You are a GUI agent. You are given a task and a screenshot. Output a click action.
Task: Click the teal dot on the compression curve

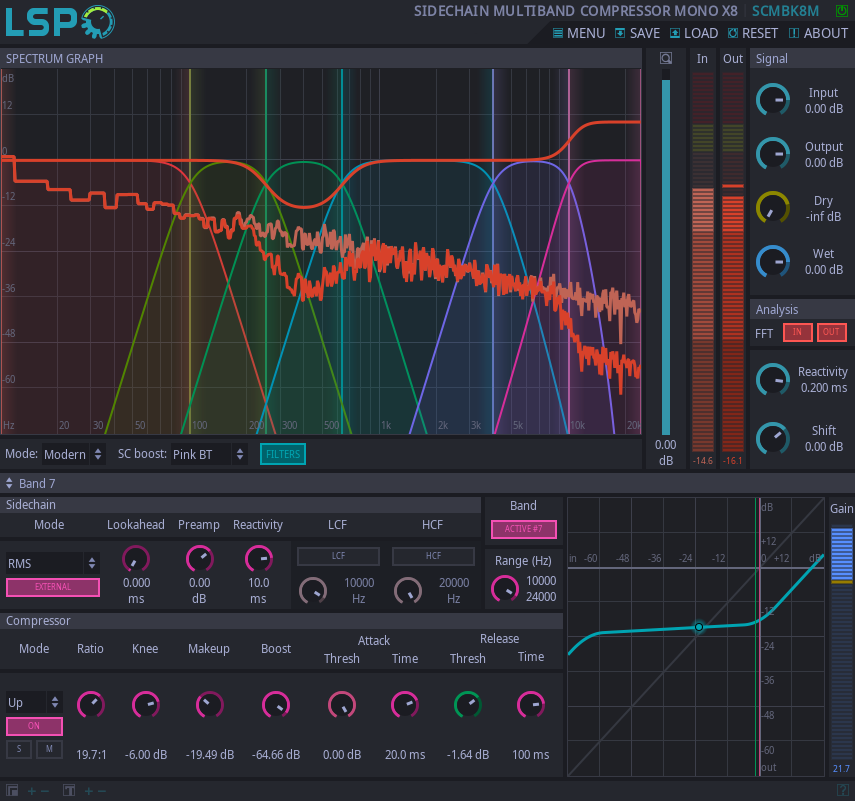699,627
